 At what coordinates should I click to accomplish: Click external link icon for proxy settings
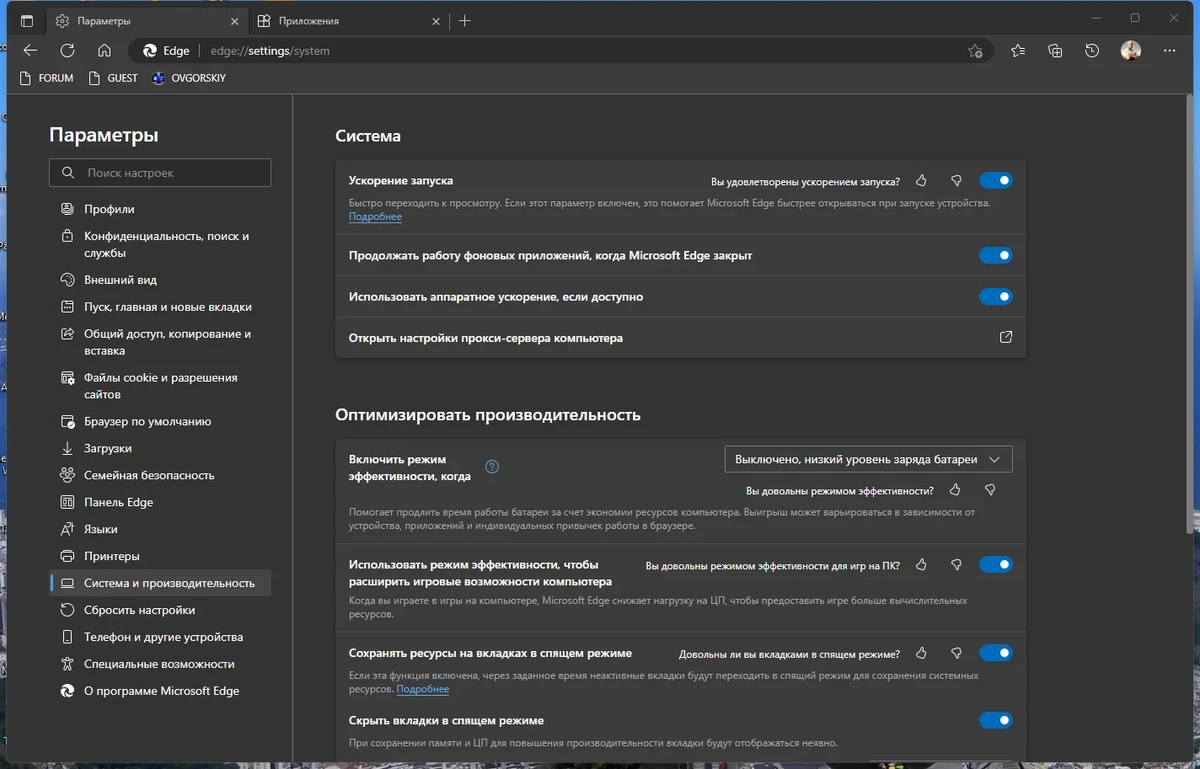tap(1006, 338)
